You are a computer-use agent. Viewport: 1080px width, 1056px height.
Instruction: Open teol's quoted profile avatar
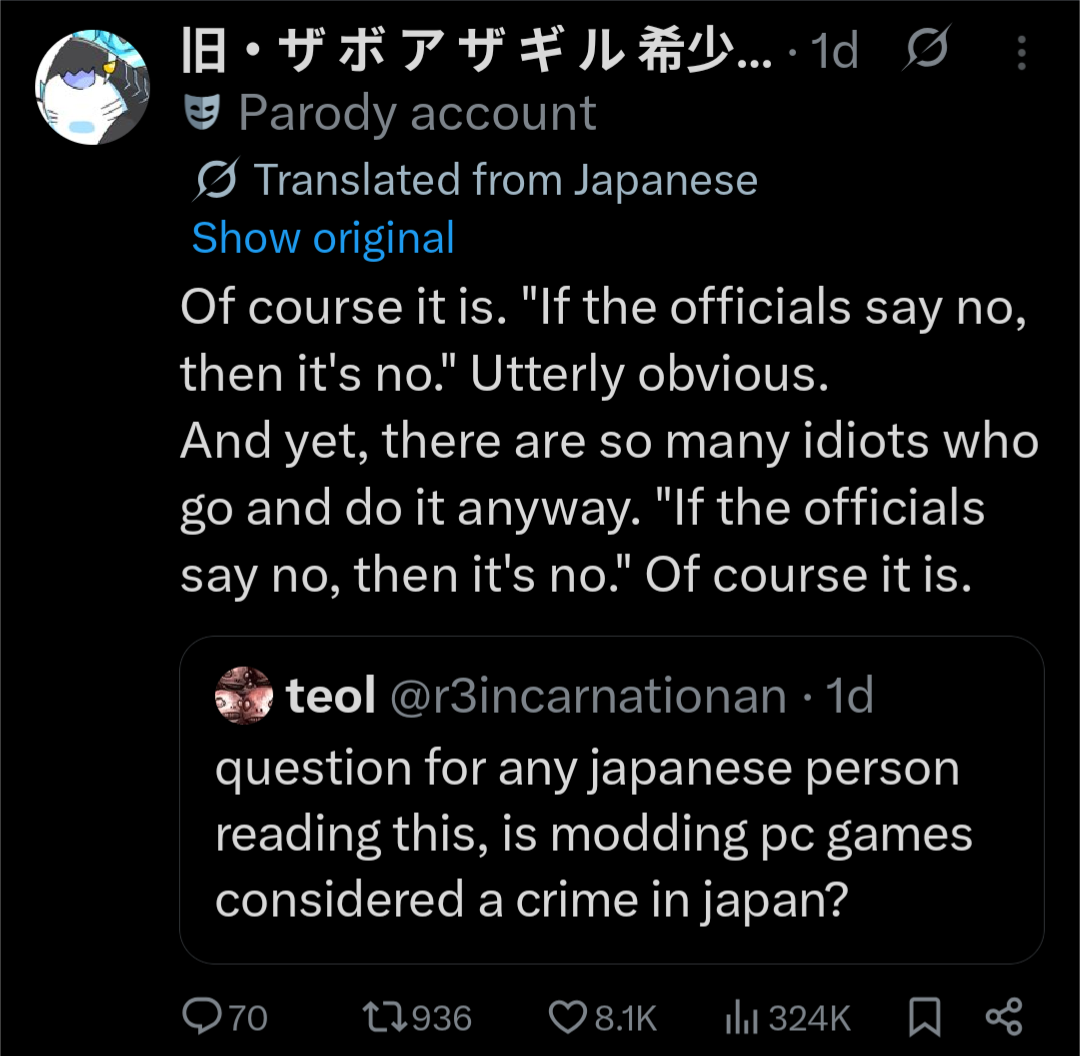point(243,696)
